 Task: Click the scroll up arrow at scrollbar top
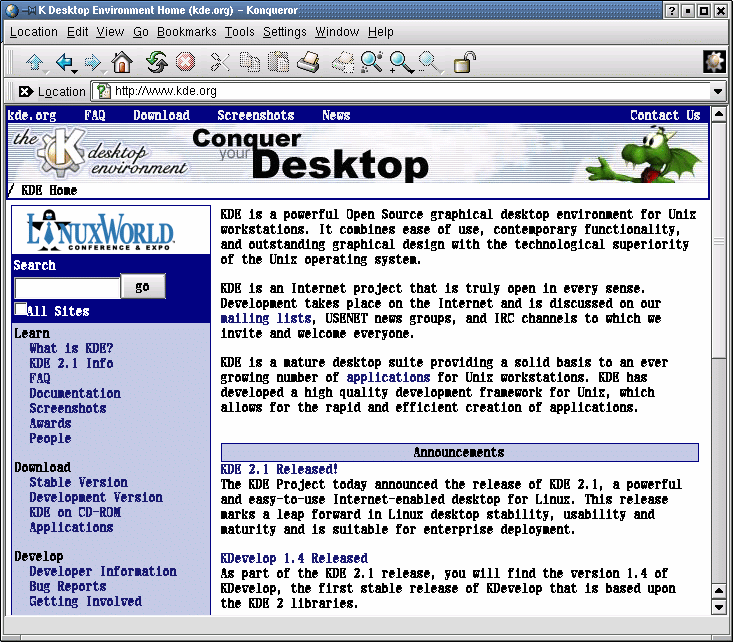[719, 114]
